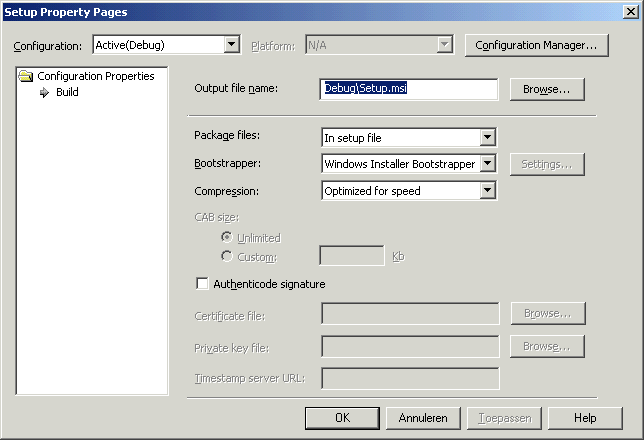Click Browse next to Output file name
This screenshot has height=440, width=644.
point(546,89)
